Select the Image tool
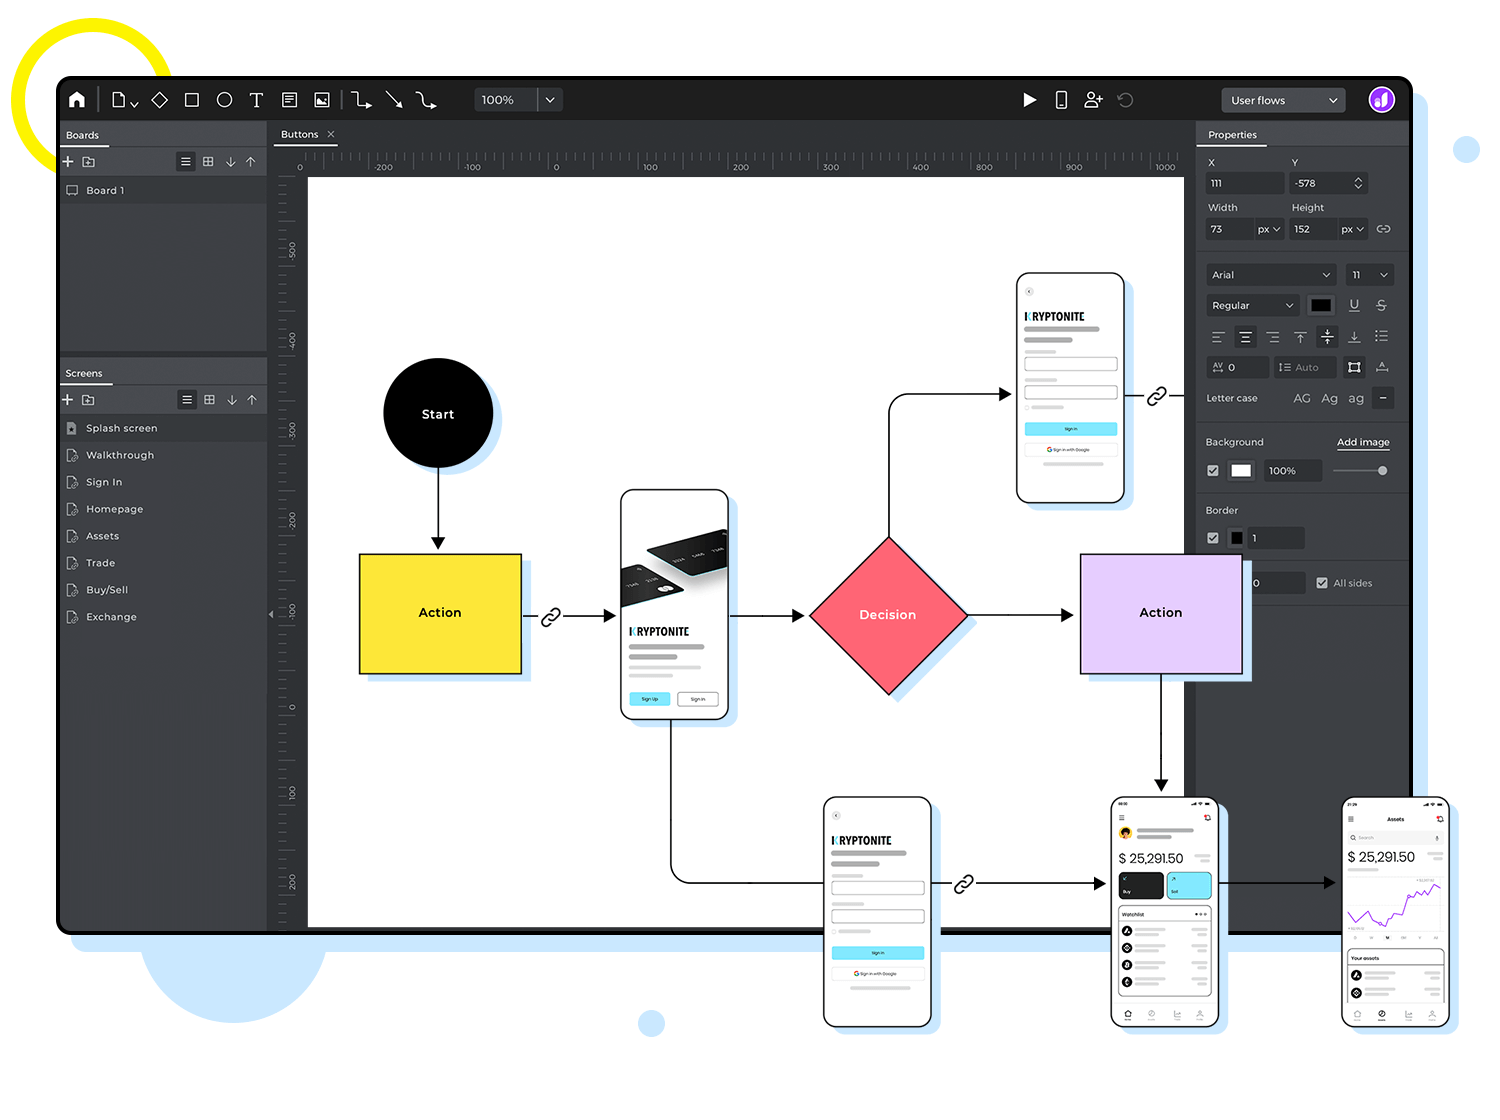1500x1120 pixels. click(322, 100)
